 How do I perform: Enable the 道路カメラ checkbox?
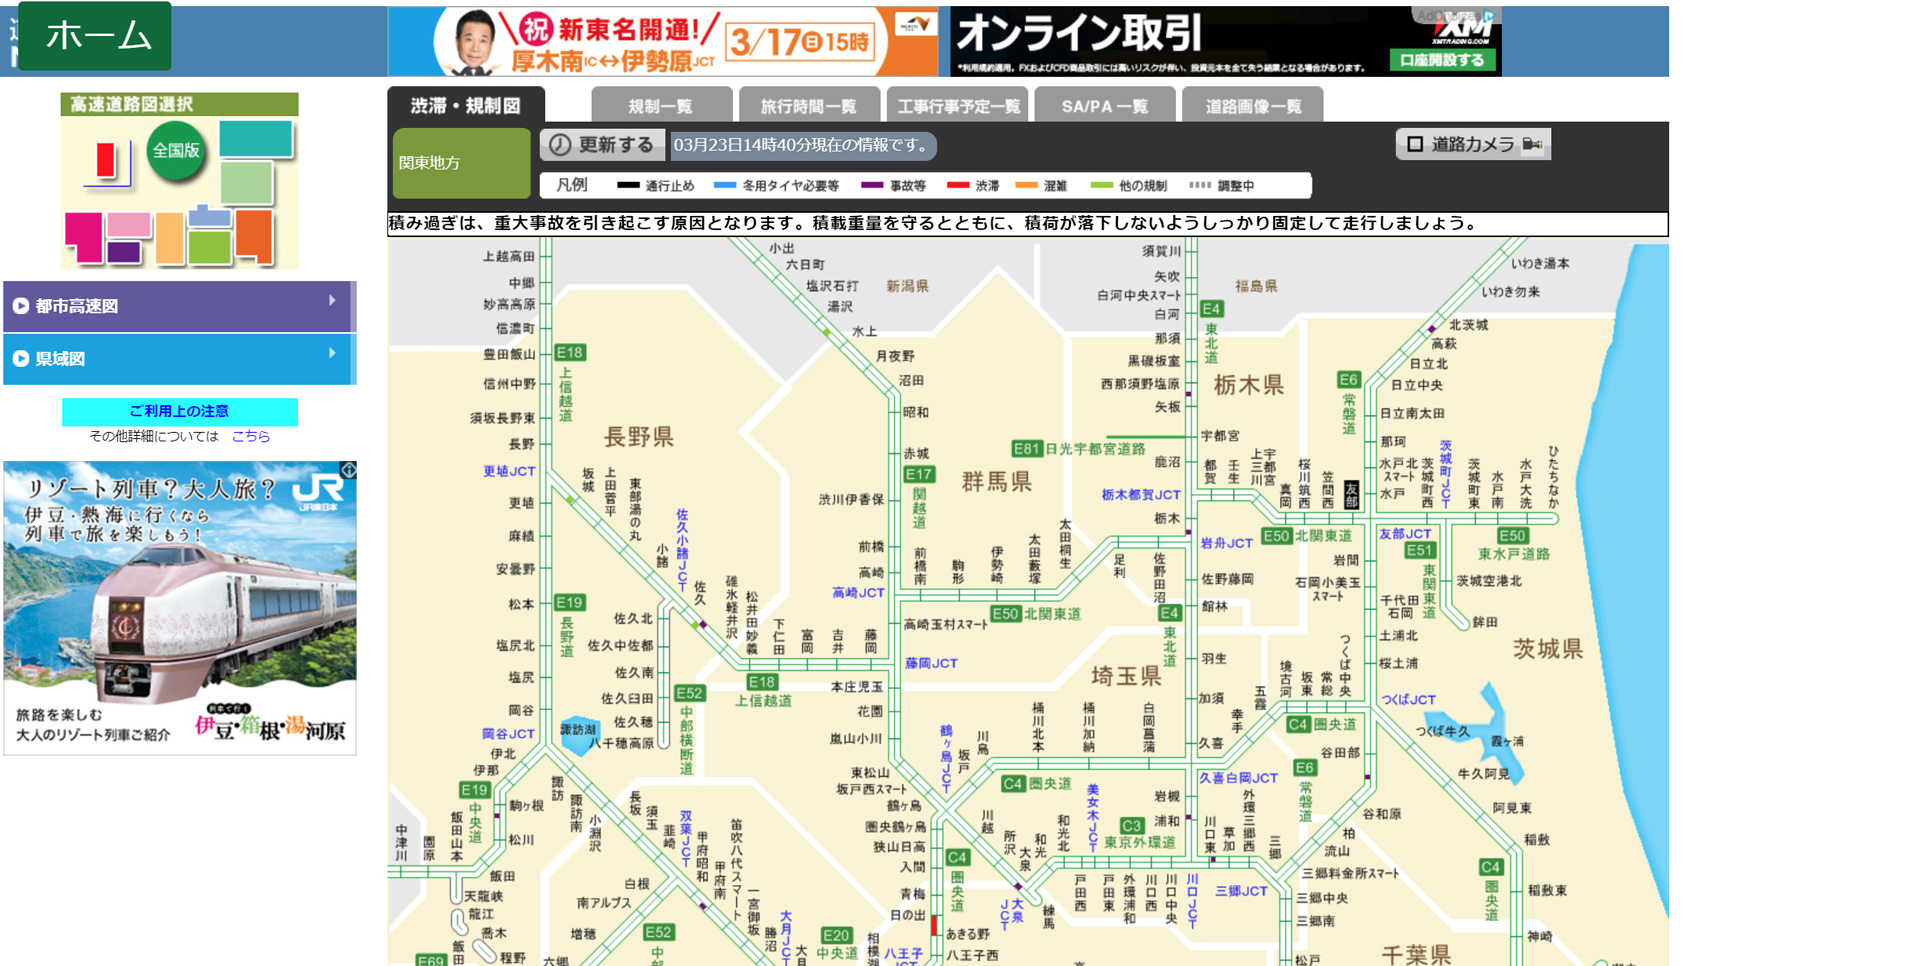point(1415,144)
